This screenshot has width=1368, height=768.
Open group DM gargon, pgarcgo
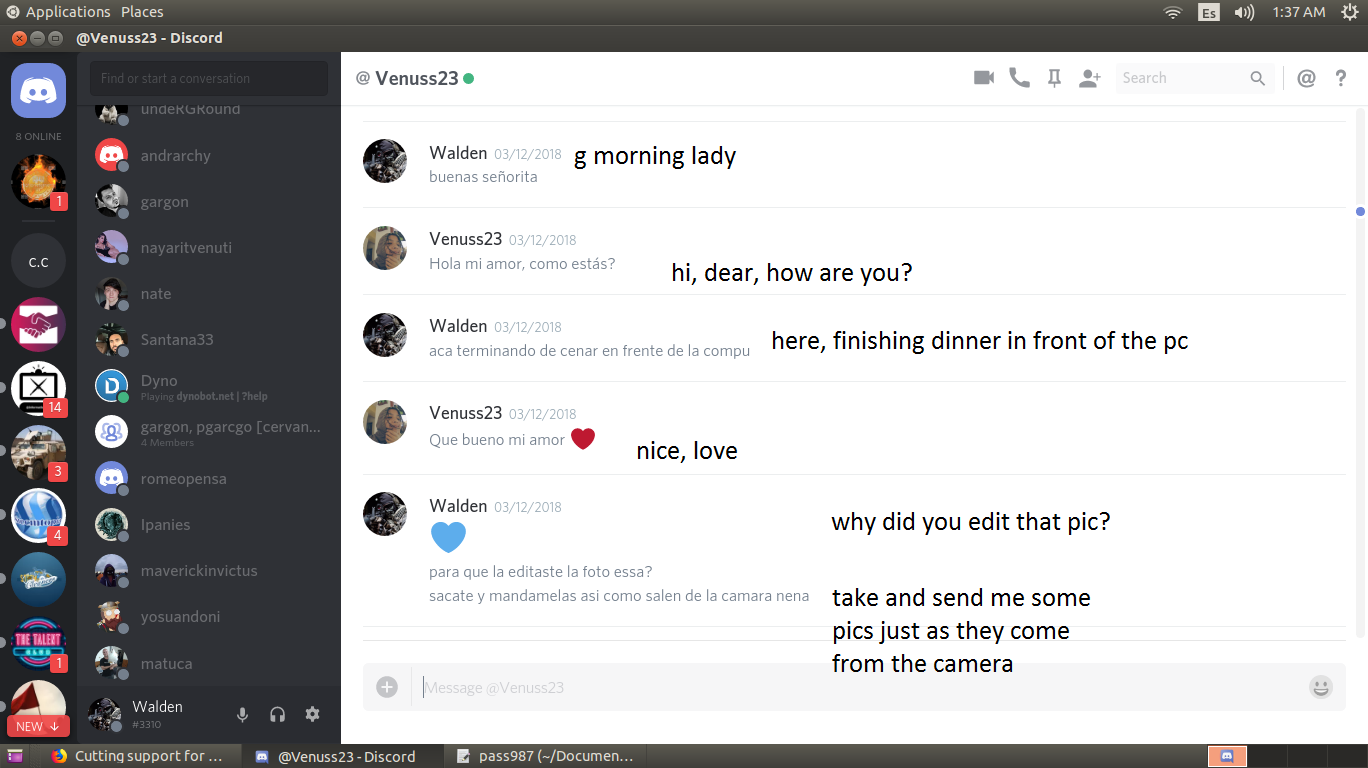click(x=208, y=432)
